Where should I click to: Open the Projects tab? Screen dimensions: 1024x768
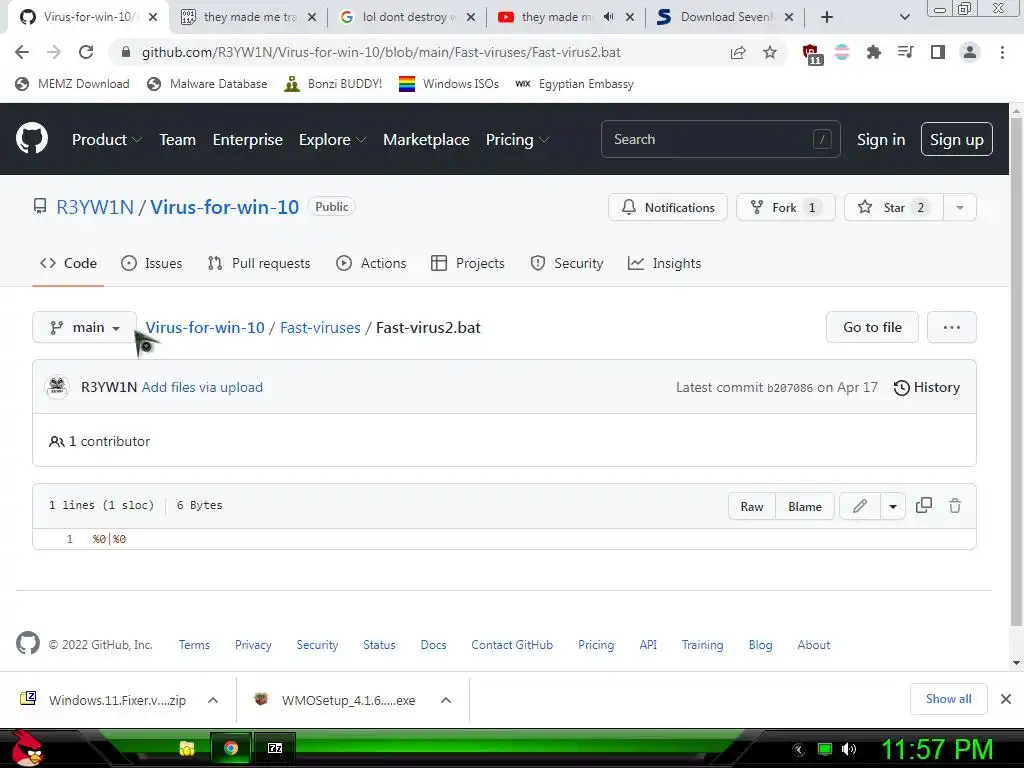pyautogui.click(x=468, y=263)
